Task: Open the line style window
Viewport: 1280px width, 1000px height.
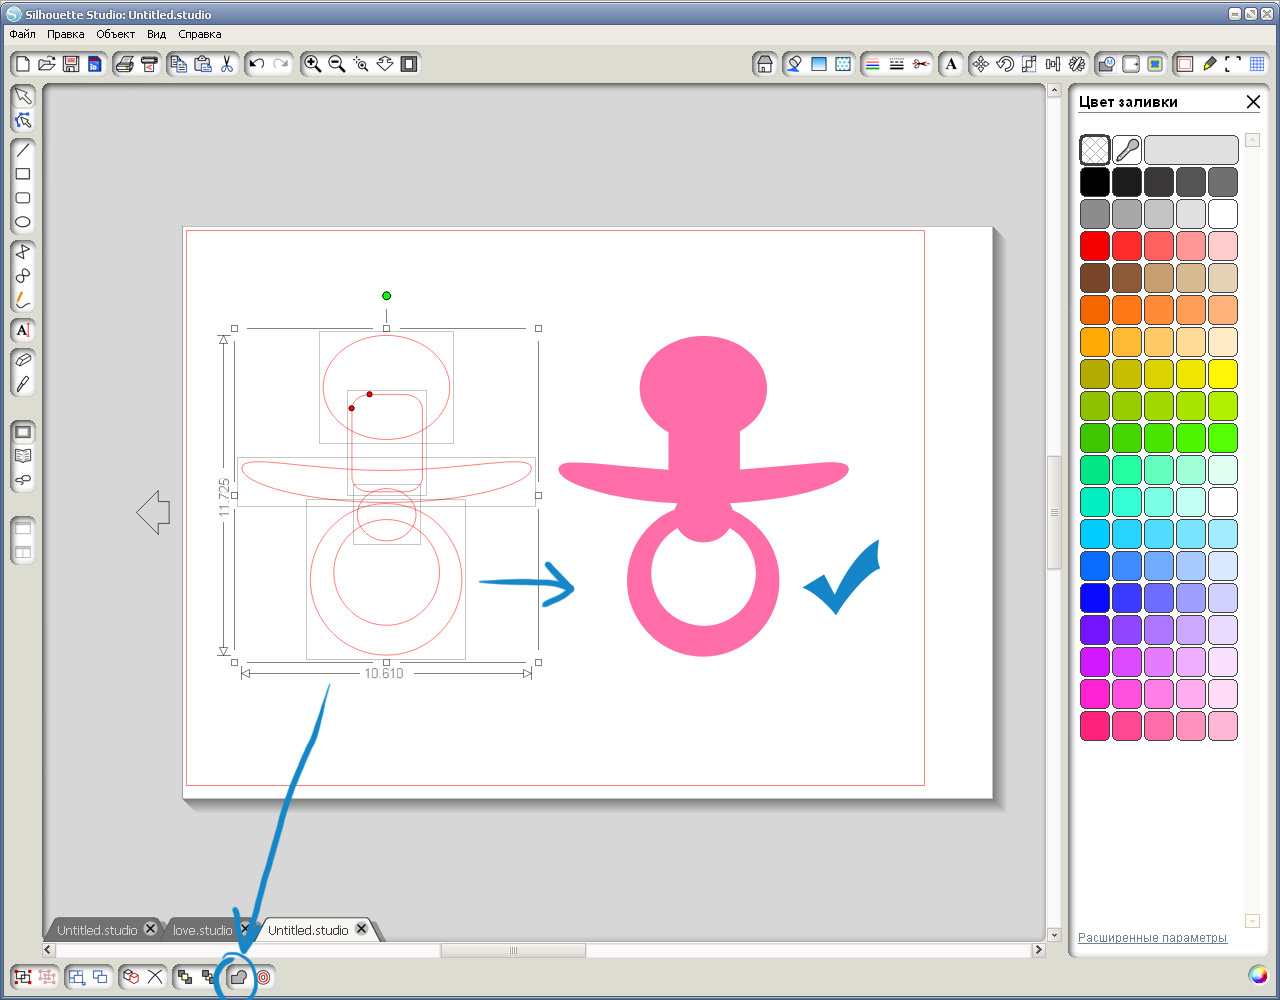Action: tap(897, 64)
